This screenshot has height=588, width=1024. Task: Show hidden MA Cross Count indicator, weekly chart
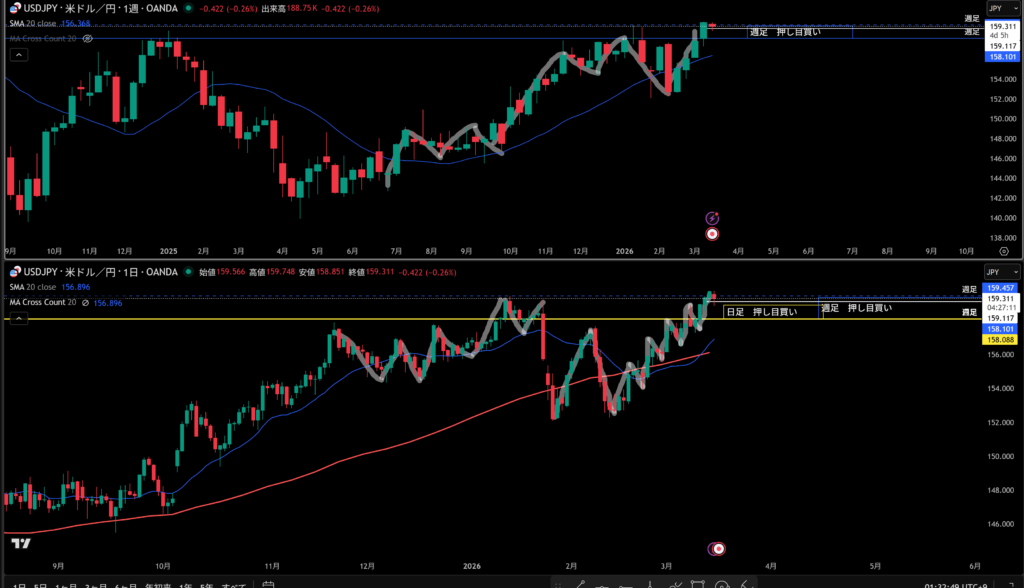[x=88, y=38]
